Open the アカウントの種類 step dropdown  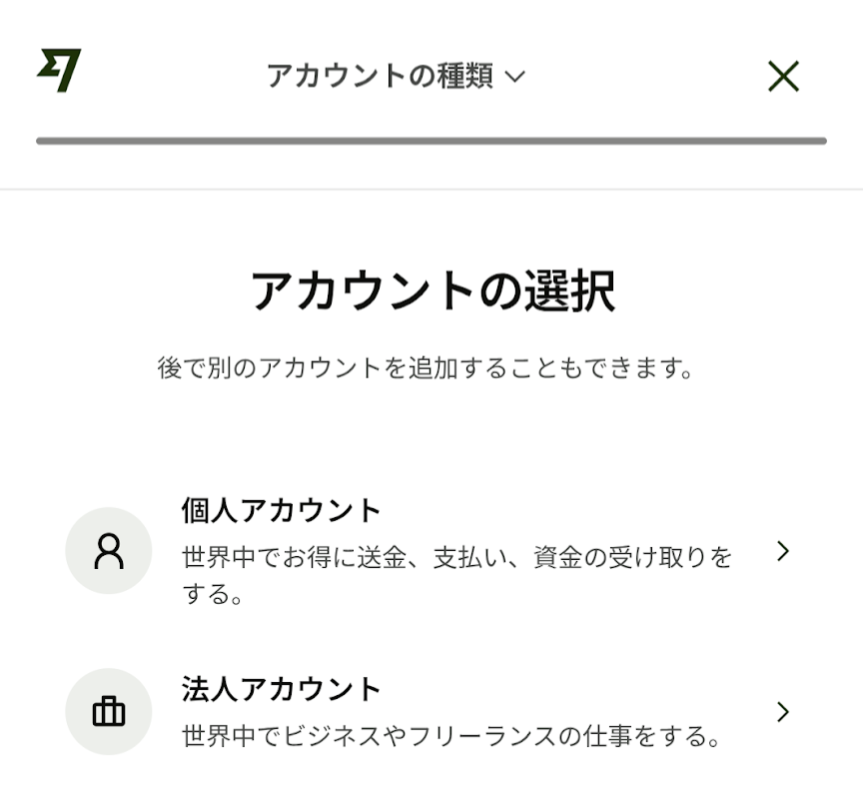pos(380,76)
